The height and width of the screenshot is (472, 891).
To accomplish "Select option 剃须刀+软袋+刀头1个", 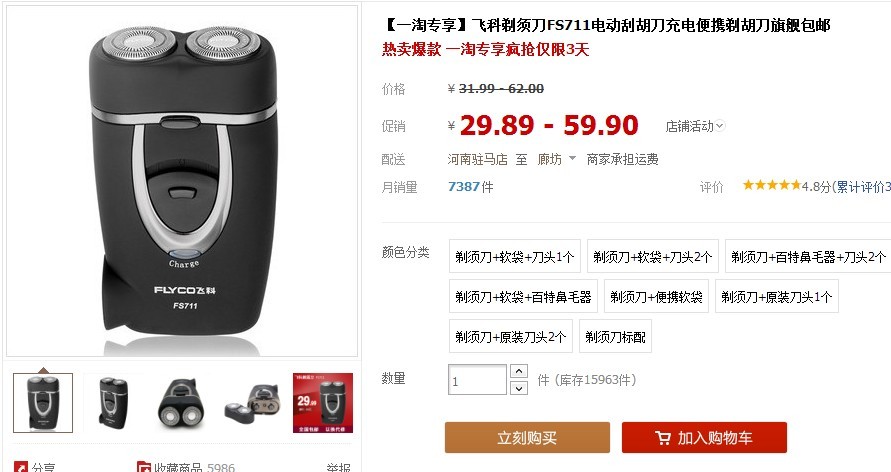I will (x=515, y=257).
